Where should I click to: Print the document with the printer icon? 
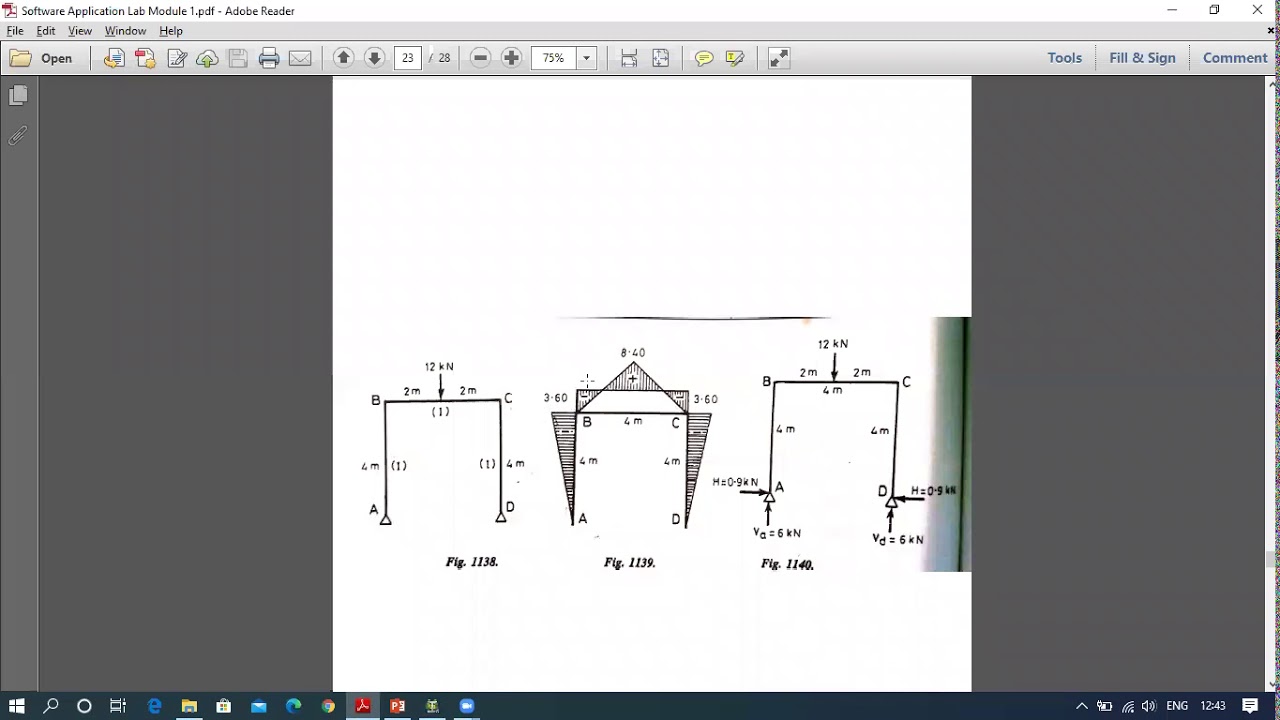tap(269, 58)
